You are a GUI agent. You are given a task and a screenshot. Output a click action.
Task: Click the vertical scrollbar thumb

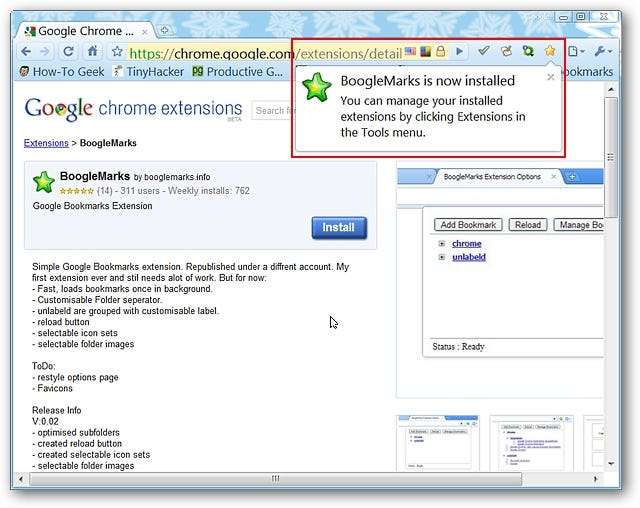[x=611, y=157]
